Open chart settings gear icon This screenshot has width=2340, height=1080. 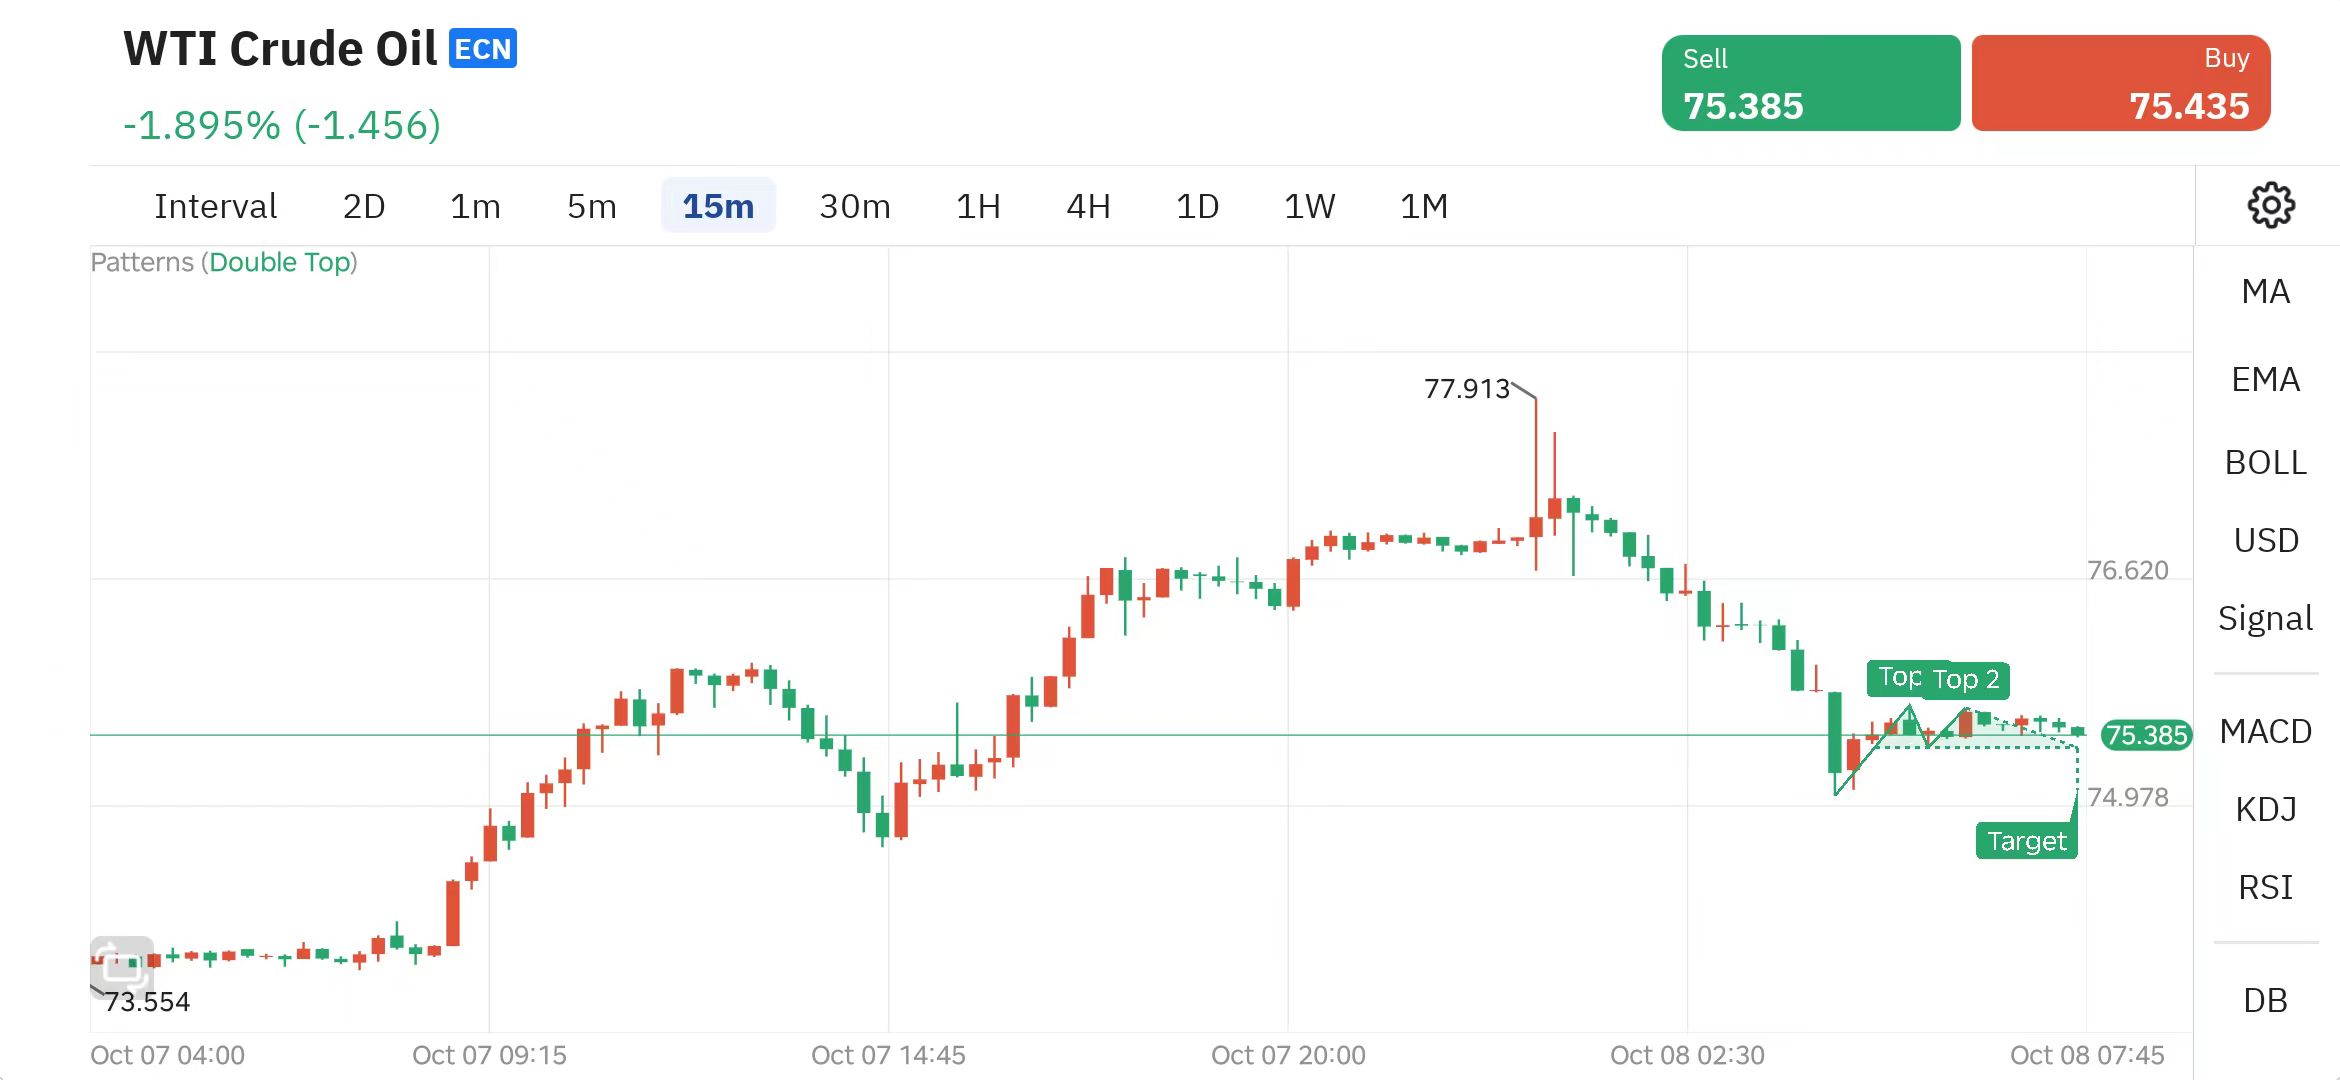2270,205
